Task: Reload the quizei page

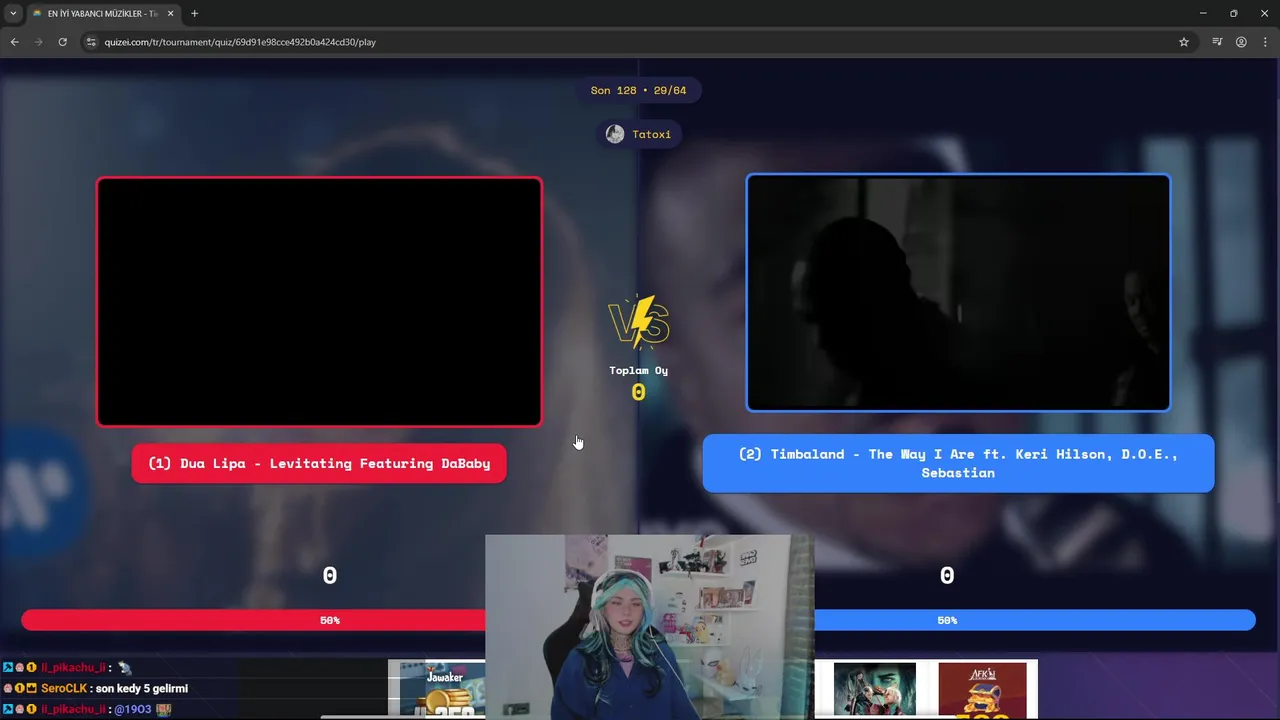Action: tap(62, 42)
